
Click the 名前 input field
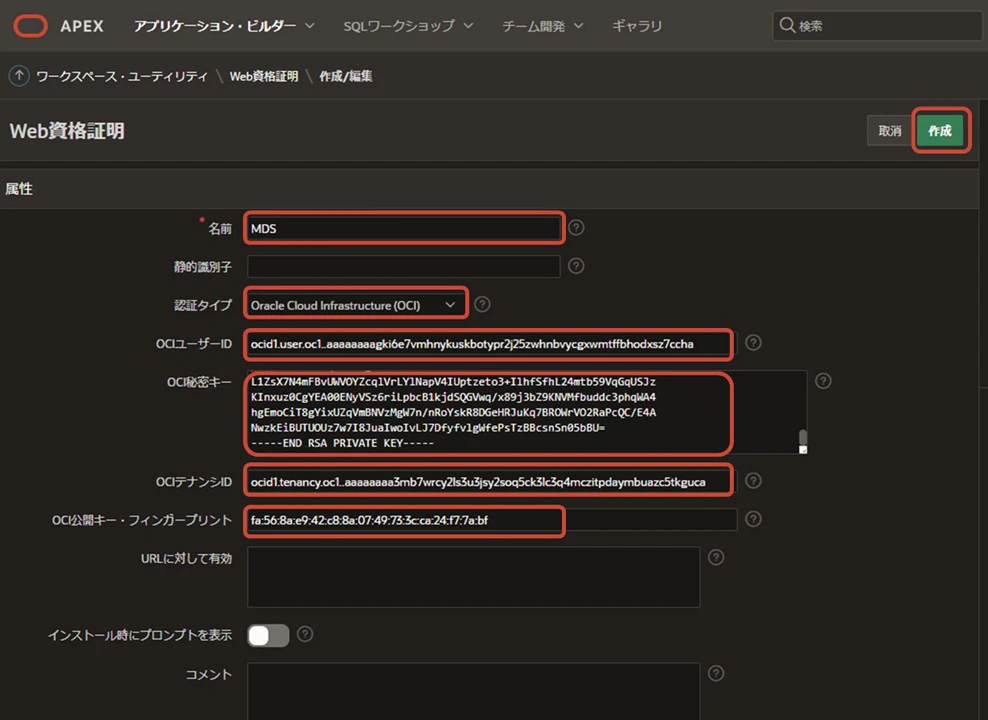click(403, 229)
